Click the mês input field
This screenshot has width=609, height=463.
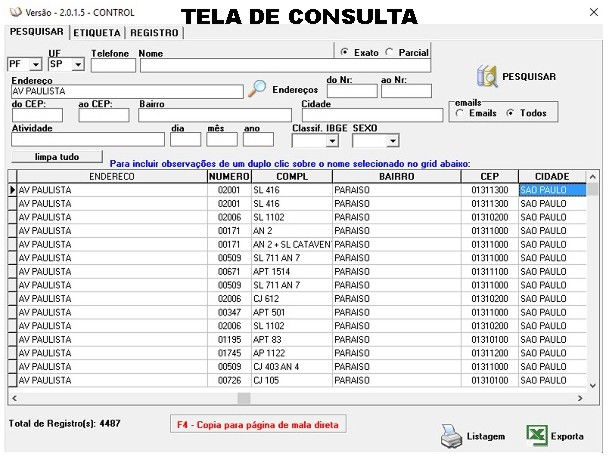point(222,139)
